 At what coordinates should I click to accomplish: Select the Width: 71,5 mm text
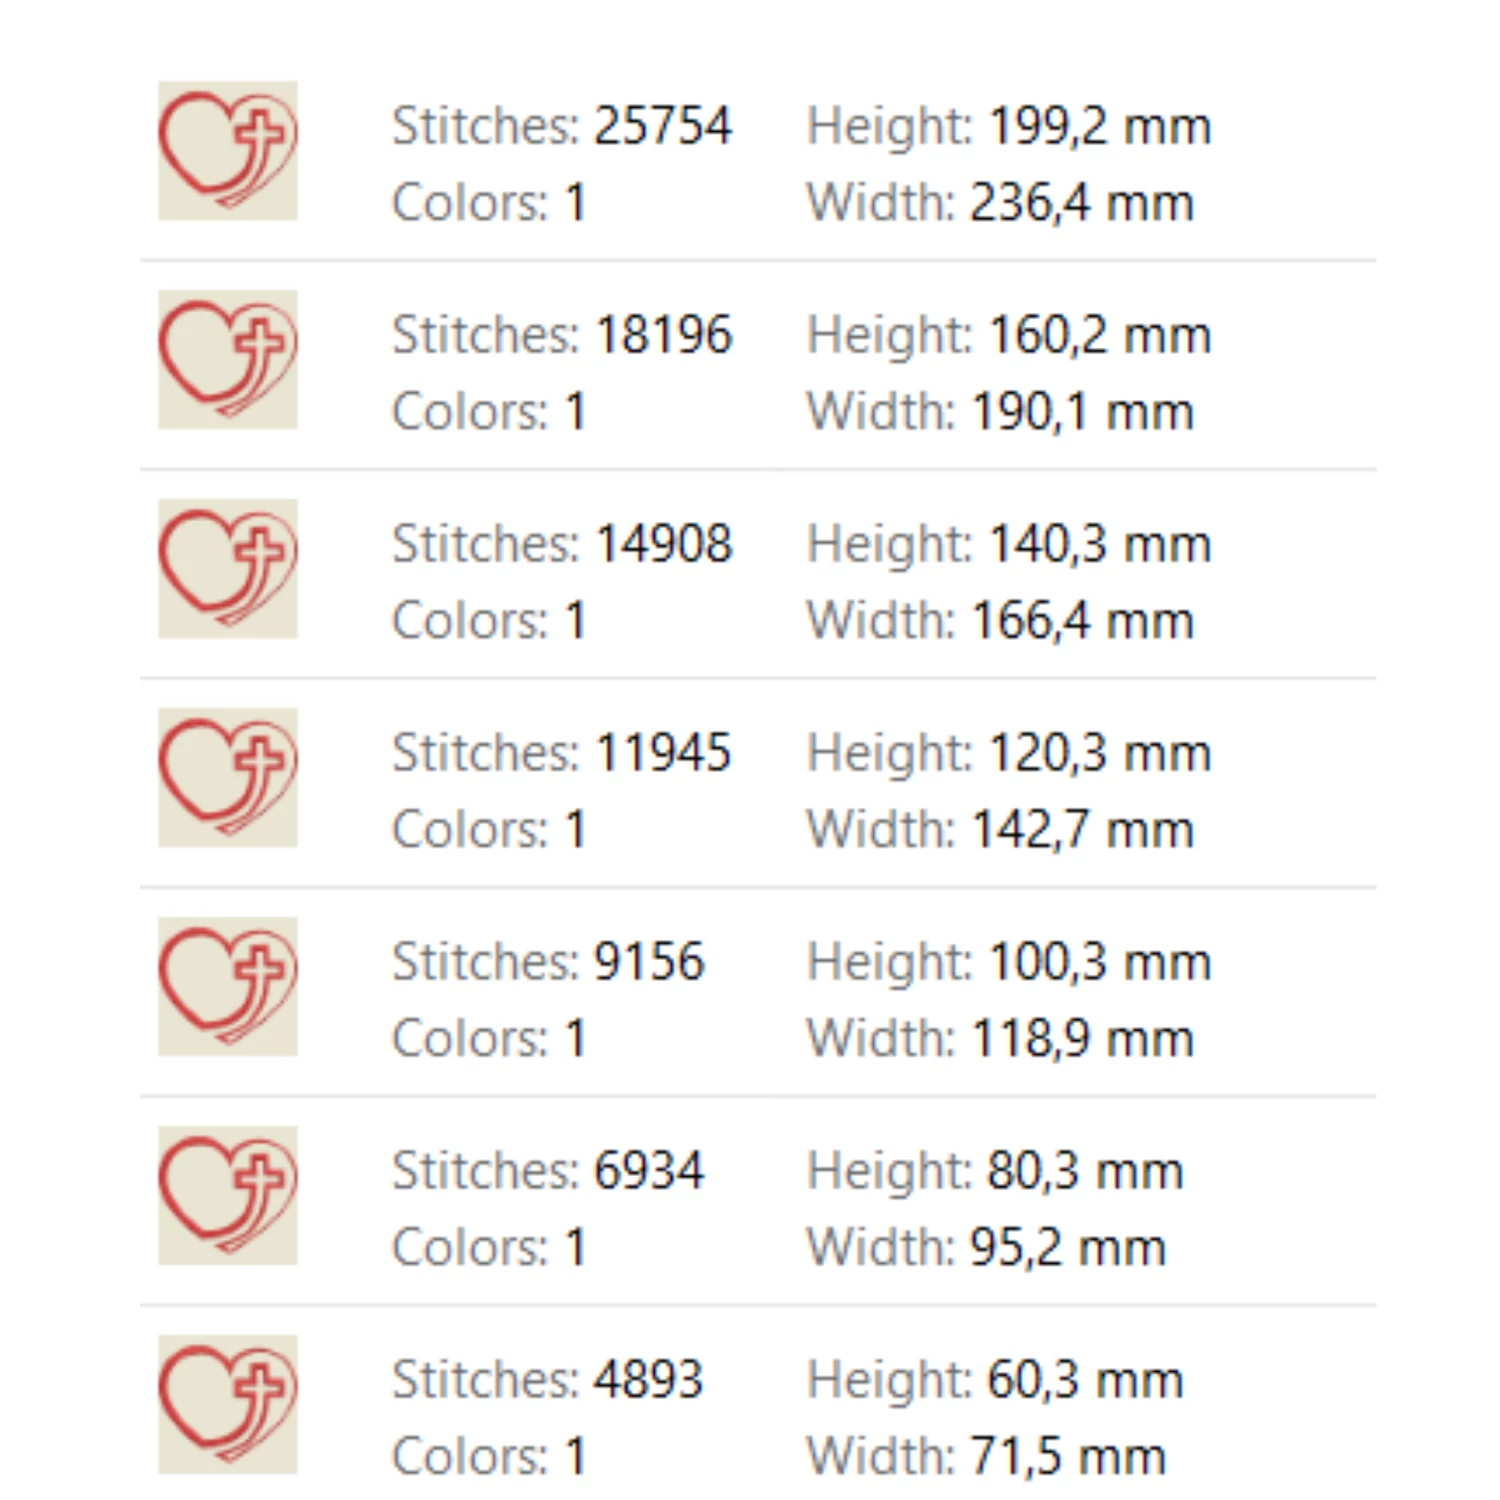(986, 1457)
